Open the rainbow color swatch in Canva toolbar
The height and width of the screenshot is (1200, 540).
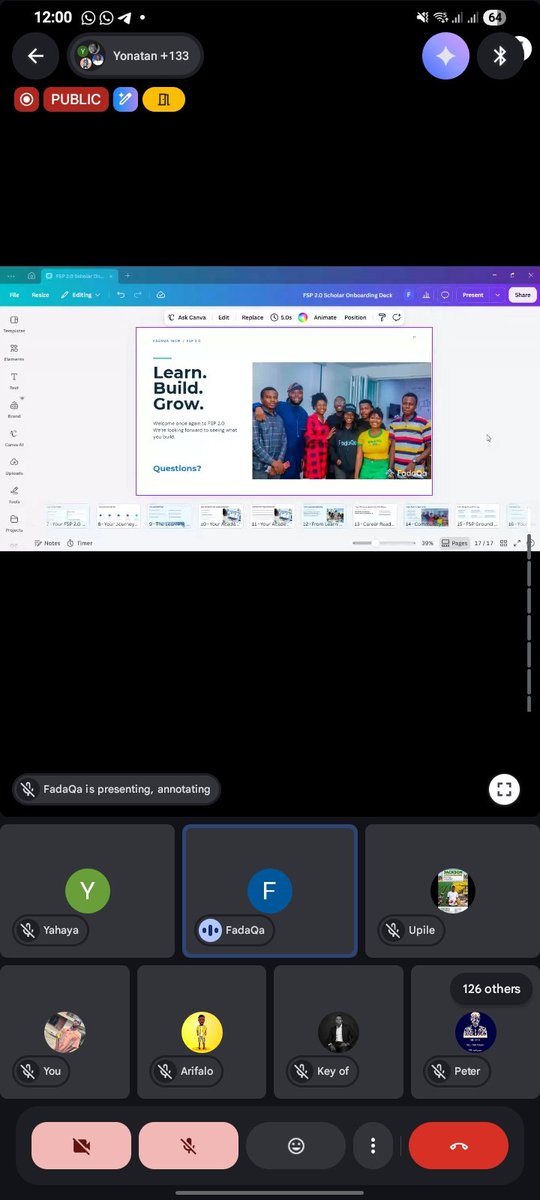tap(303, 317)
